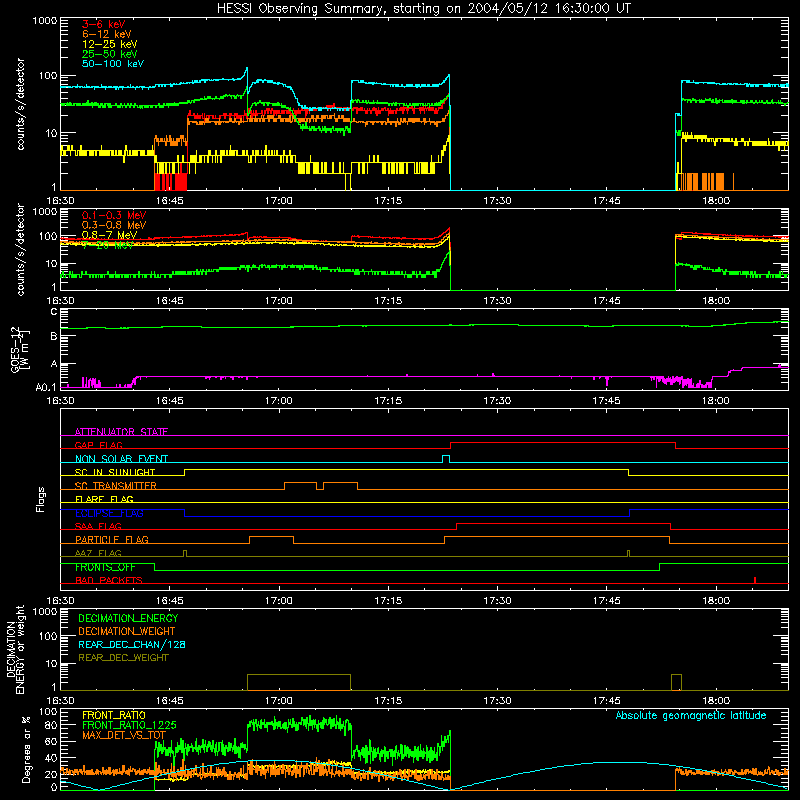Pick the FLARE_FLAG label
Screen dimensions: 800x800
click(x=104, y=499)
